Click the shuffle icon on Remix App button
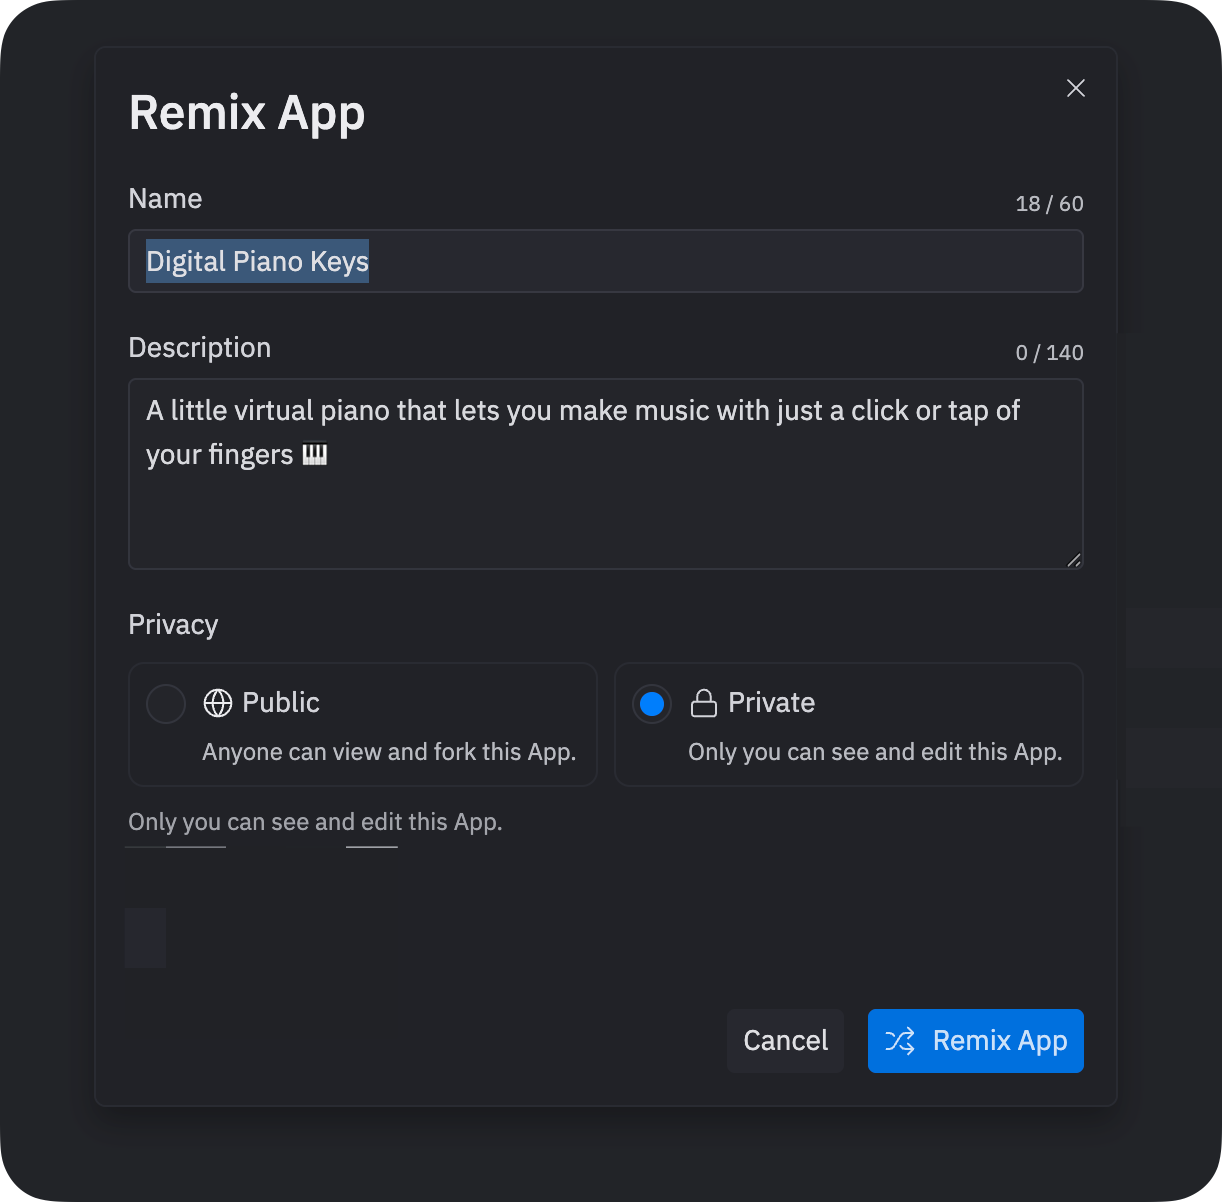 point(901,1041)
